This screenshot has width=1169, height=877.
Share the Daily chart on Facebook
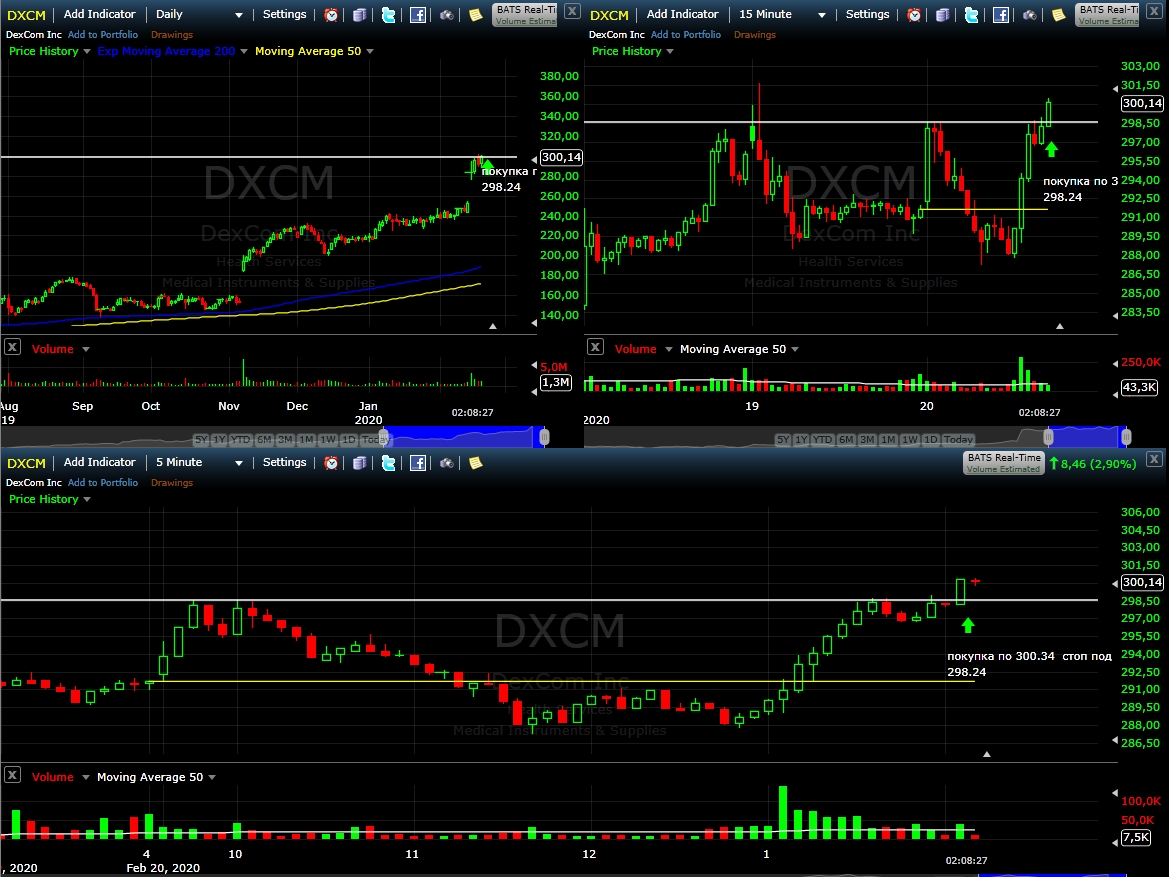click(x=418, y=15)
